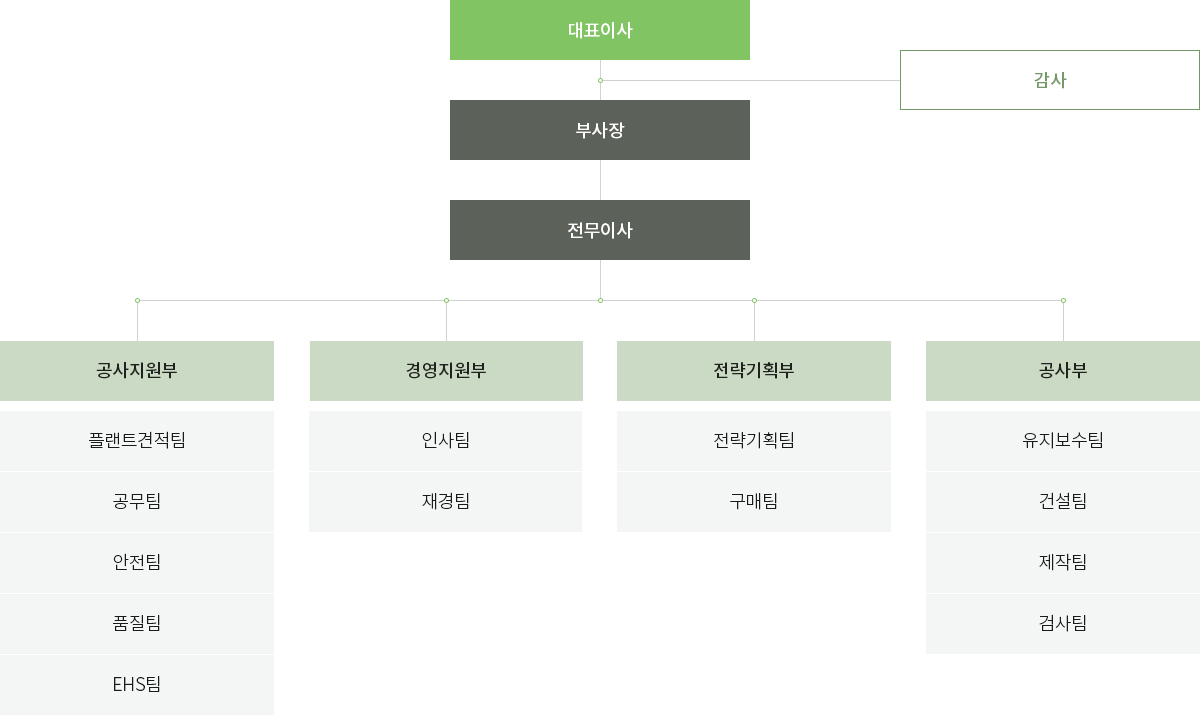
Task: Click the 인사팀 team cell
Action: click(446, 441)
